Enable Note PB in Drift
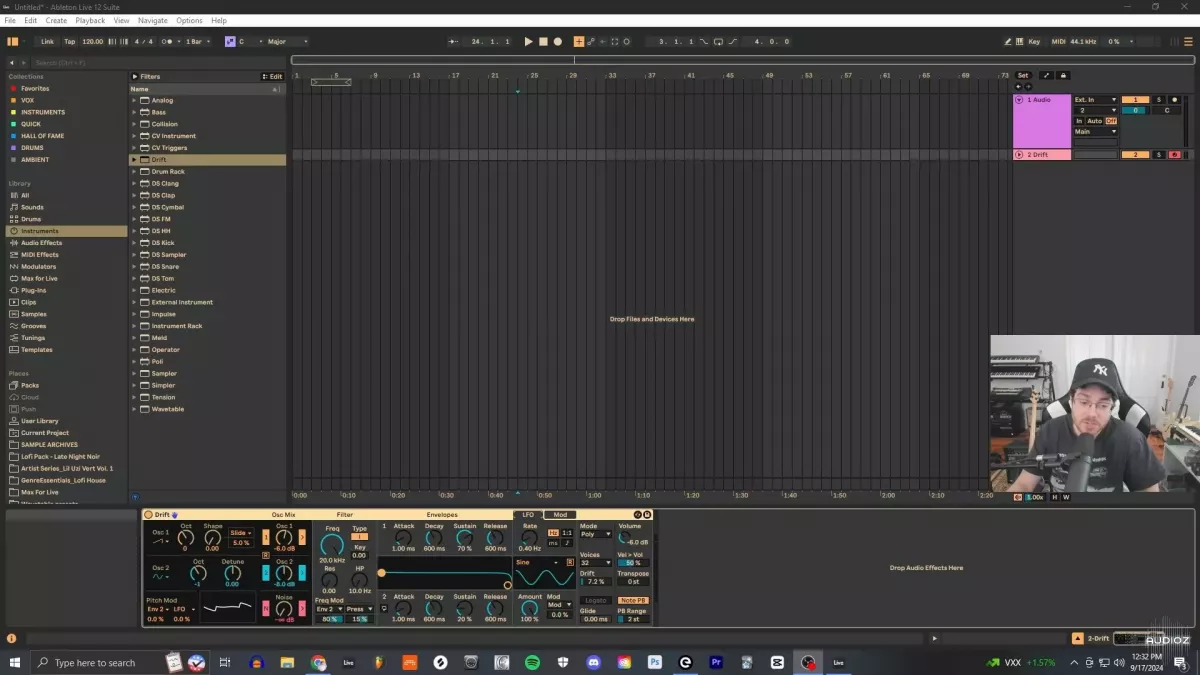The image size is (1200, 675). click(x=632, y=600)
